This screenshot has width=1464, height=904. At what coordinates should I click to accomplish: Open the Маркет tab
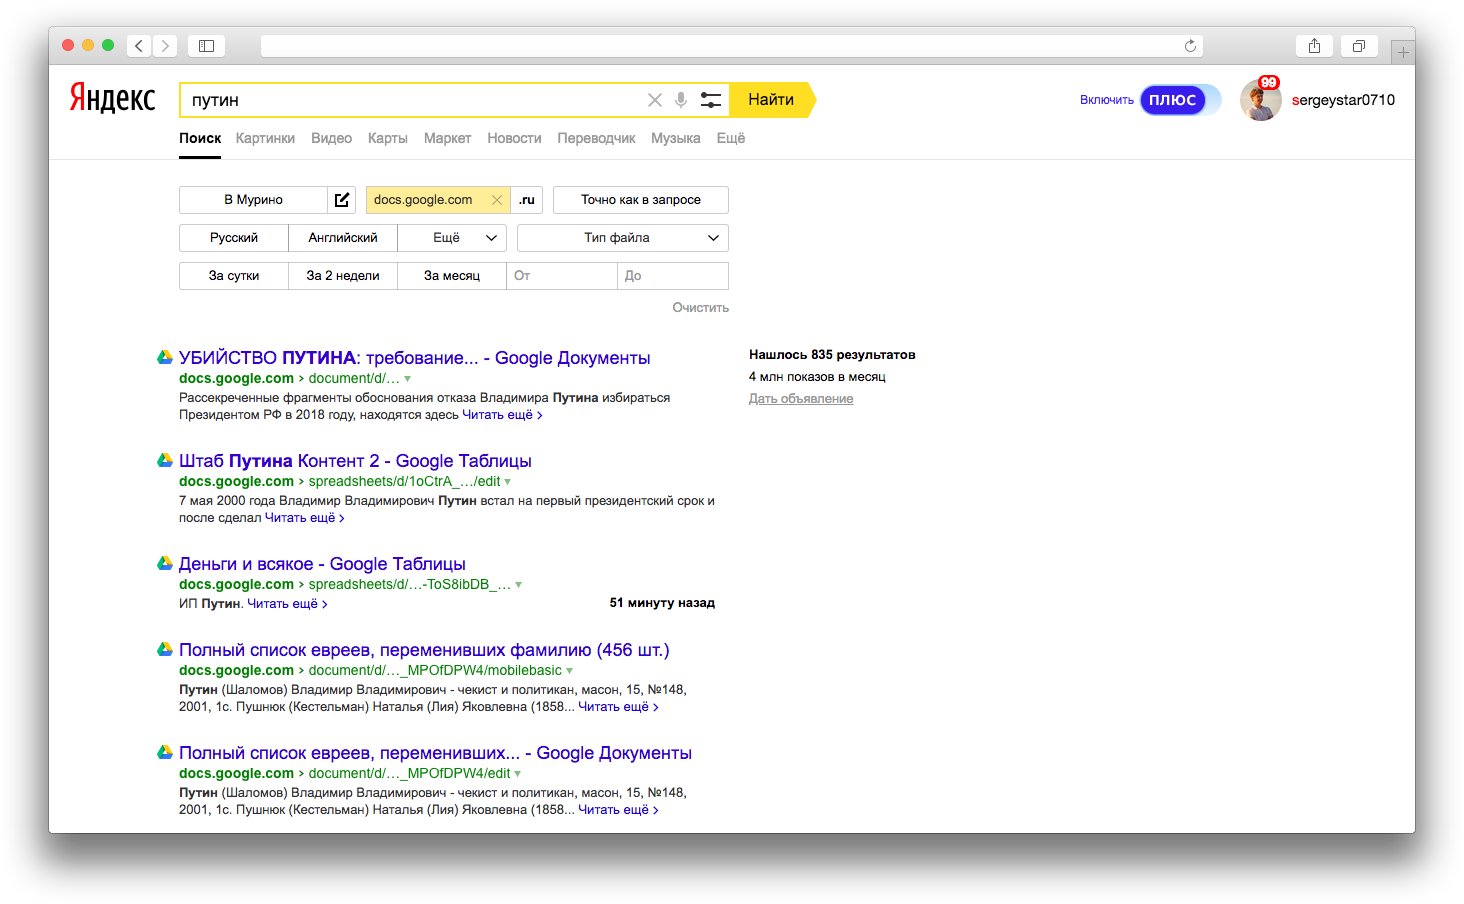click(x=447, y=138)
